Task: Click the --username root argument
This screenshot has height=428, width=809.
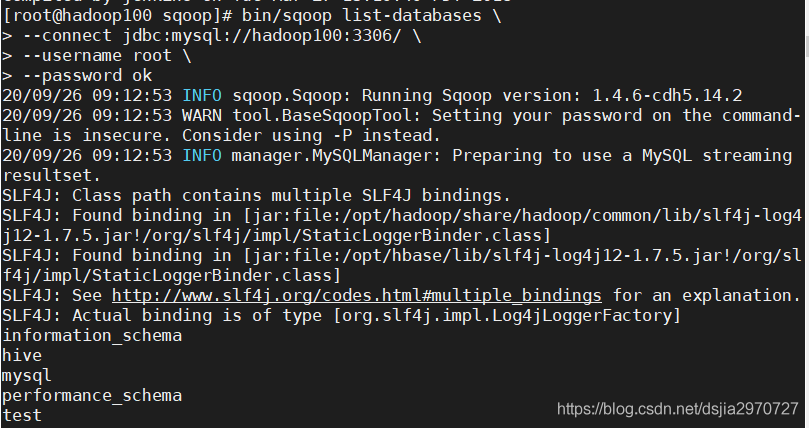Action: click(97, 55)
